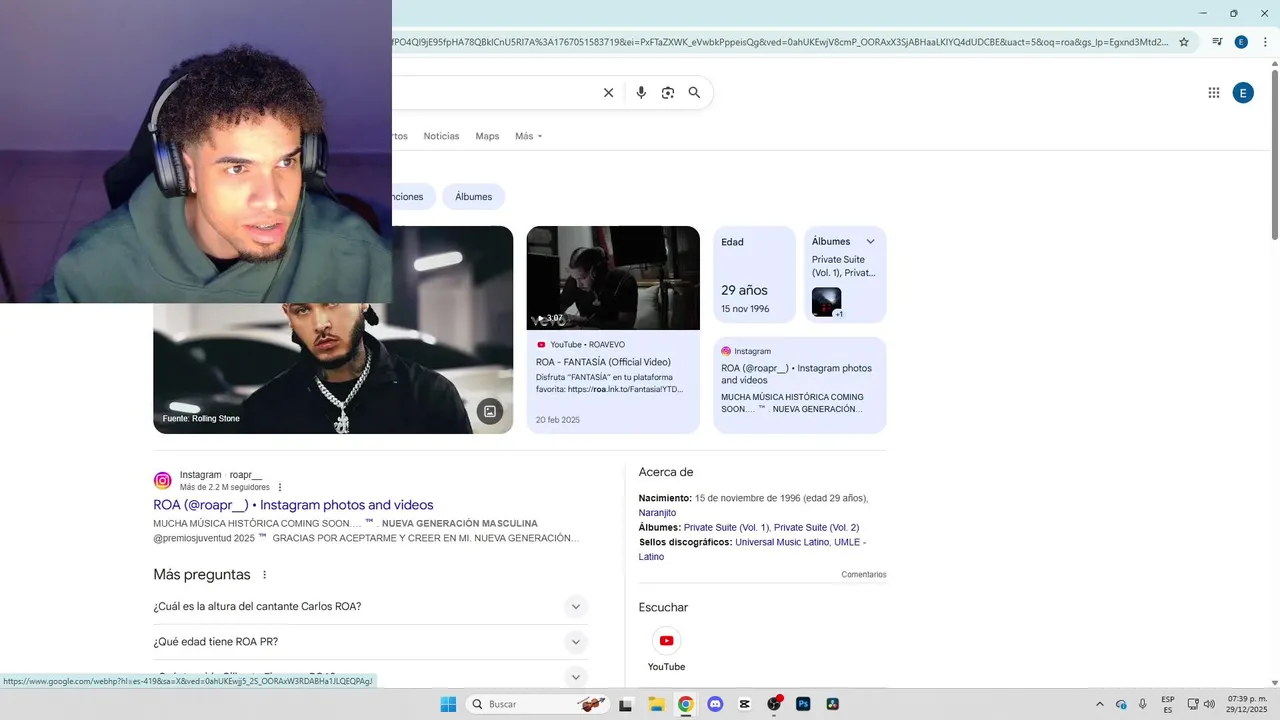Play the FANTASÍA video thumbnail
Viewport: 1280px width, 720px height.
click(x=613, y=278)
